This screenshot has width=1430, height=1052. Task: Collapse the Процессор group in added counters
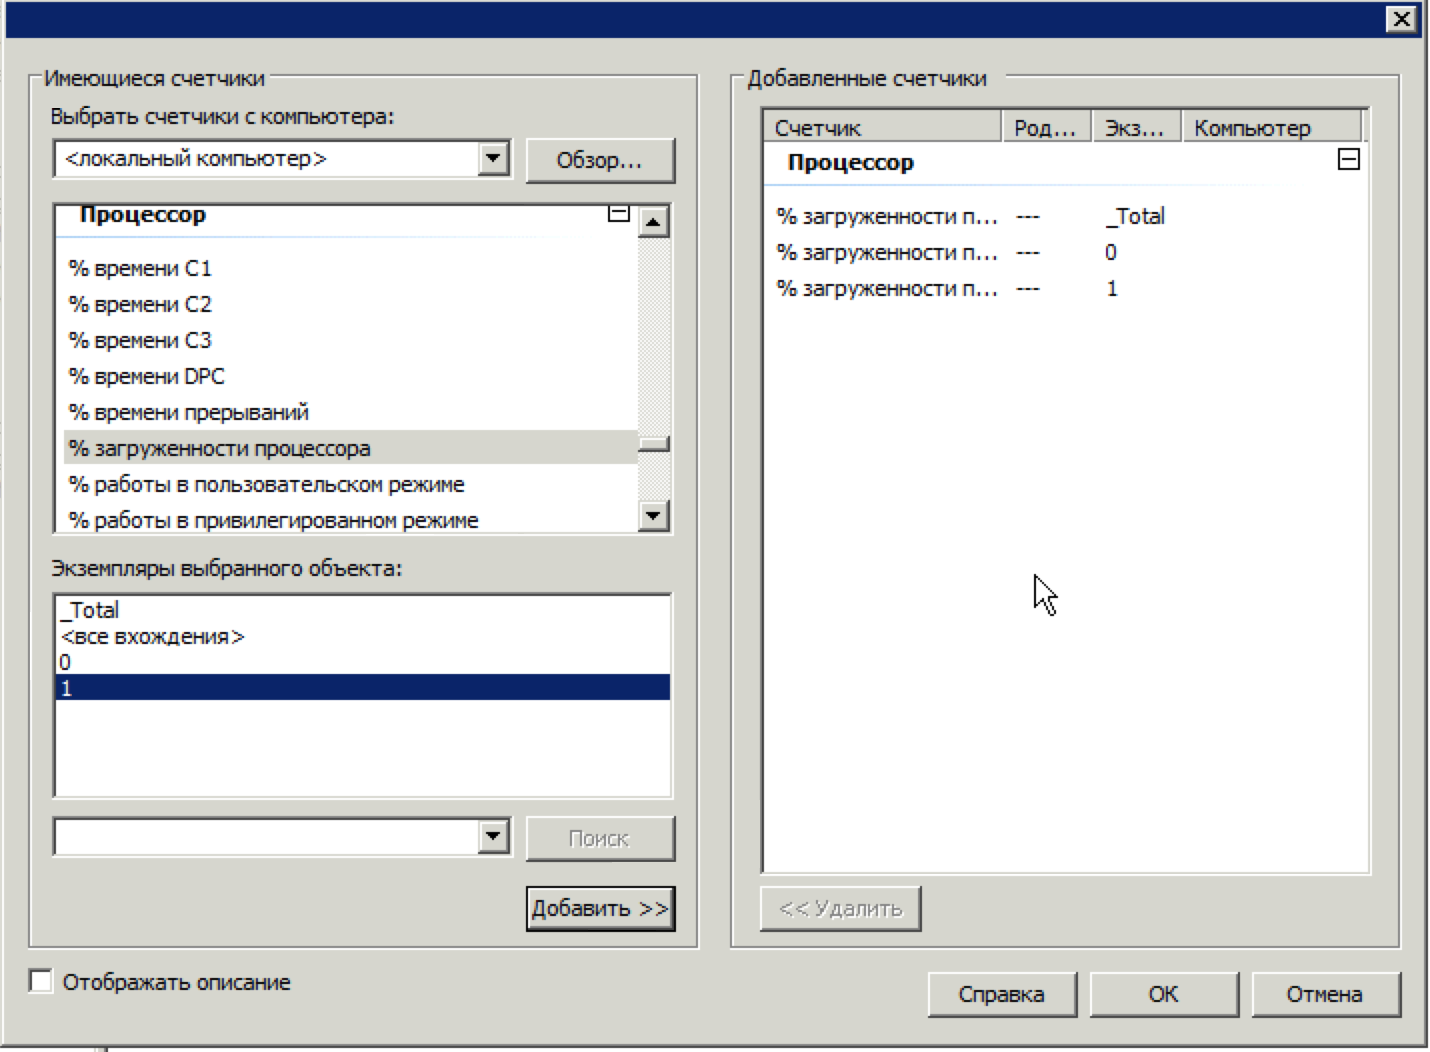(x=1348, y=160)
